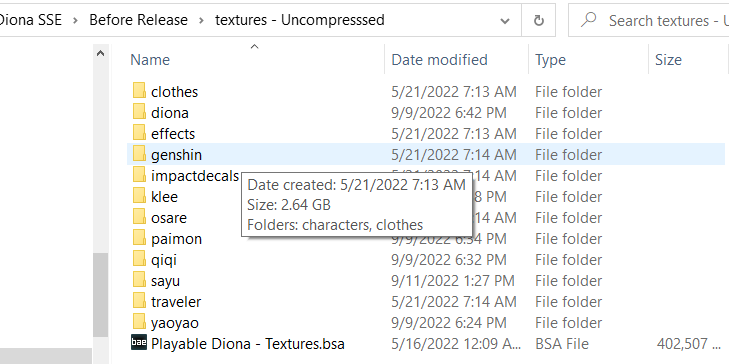Image resolution: width=729 pixels, height=364 pixels.
Task: Select the diona folder icon
Action: (139, 112)
